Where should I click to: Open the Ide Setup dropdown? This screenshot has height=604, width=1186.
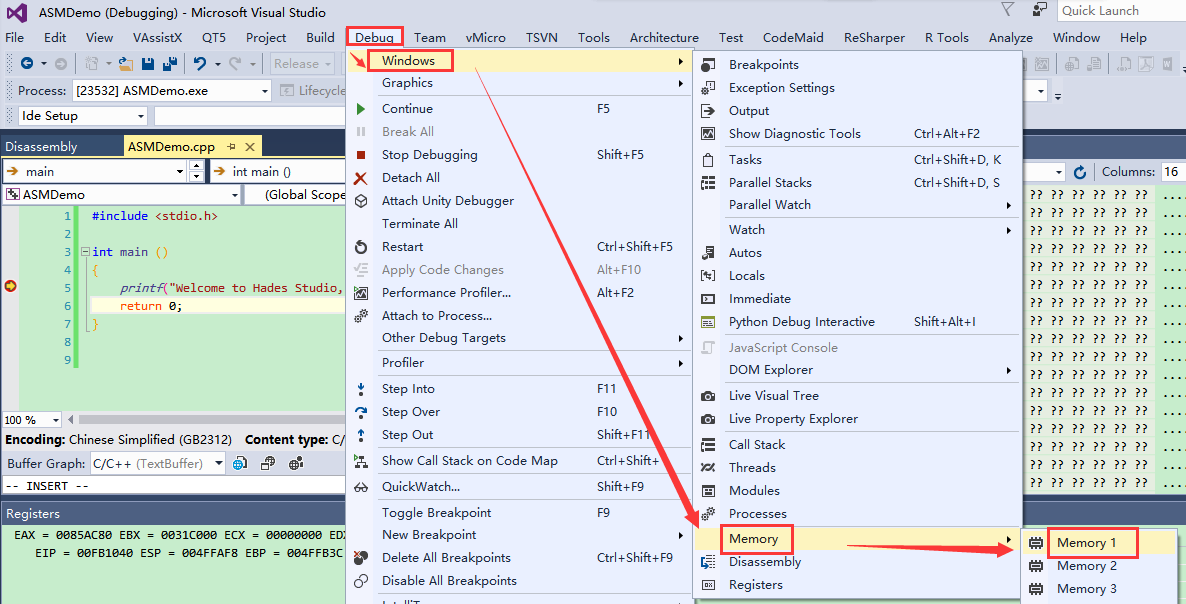[141, 116]
